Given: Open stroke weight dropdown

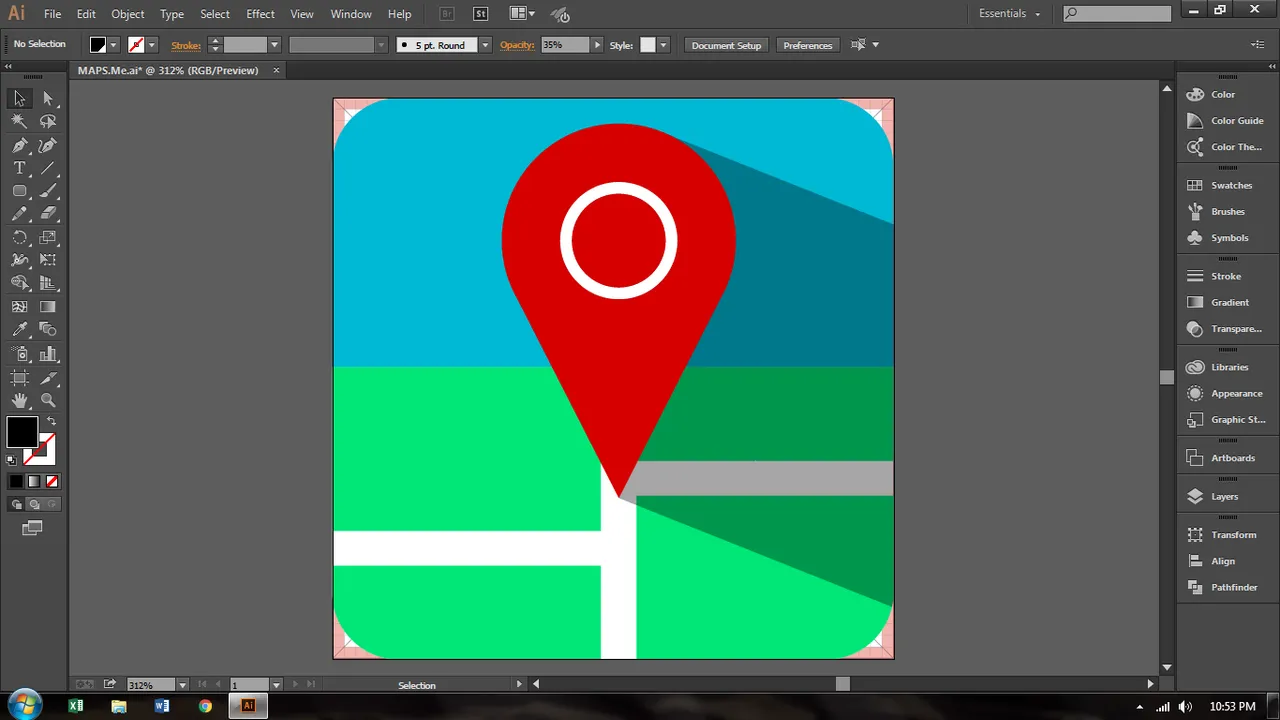Looking at the screenshot, I should click(274, 45).
